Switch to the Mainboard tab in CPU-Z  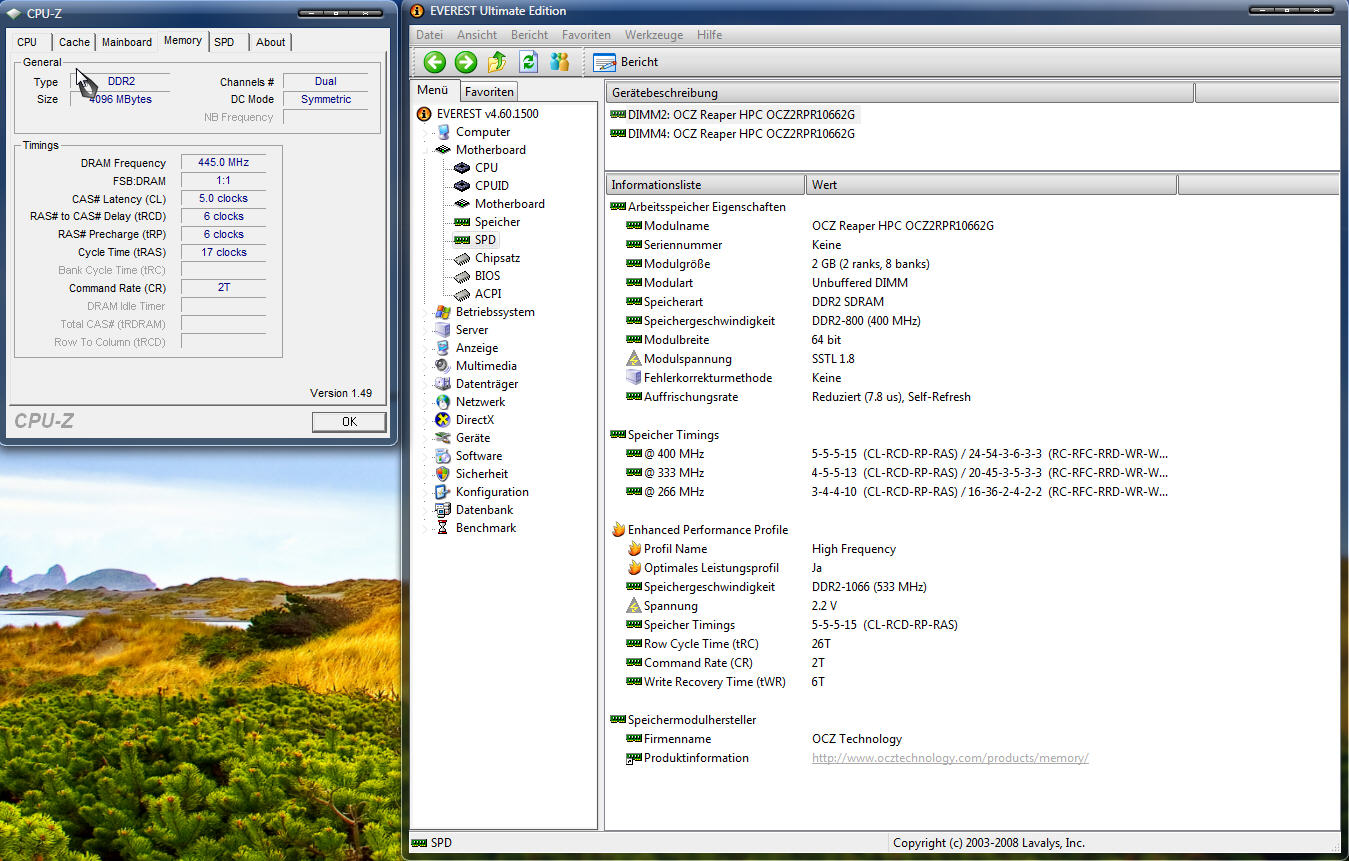pos(127,42)
